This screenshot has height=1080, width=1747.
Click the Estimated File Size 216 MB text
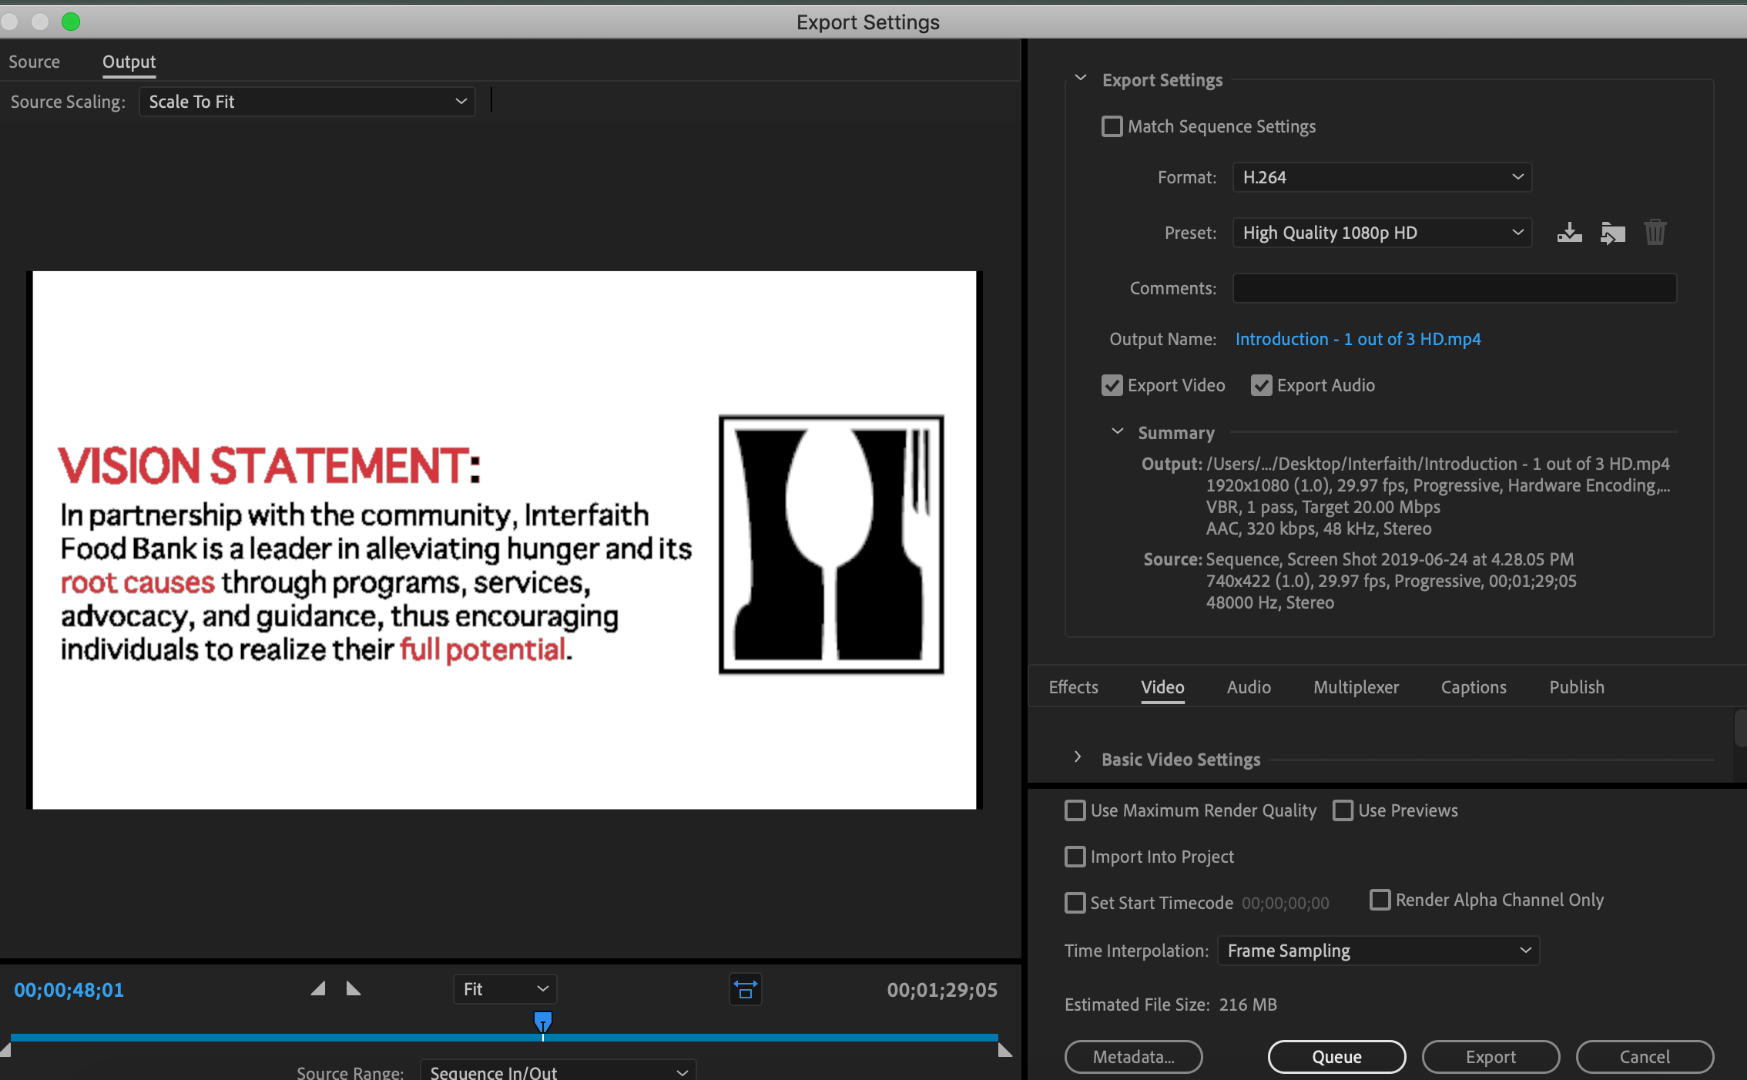1170,1005
